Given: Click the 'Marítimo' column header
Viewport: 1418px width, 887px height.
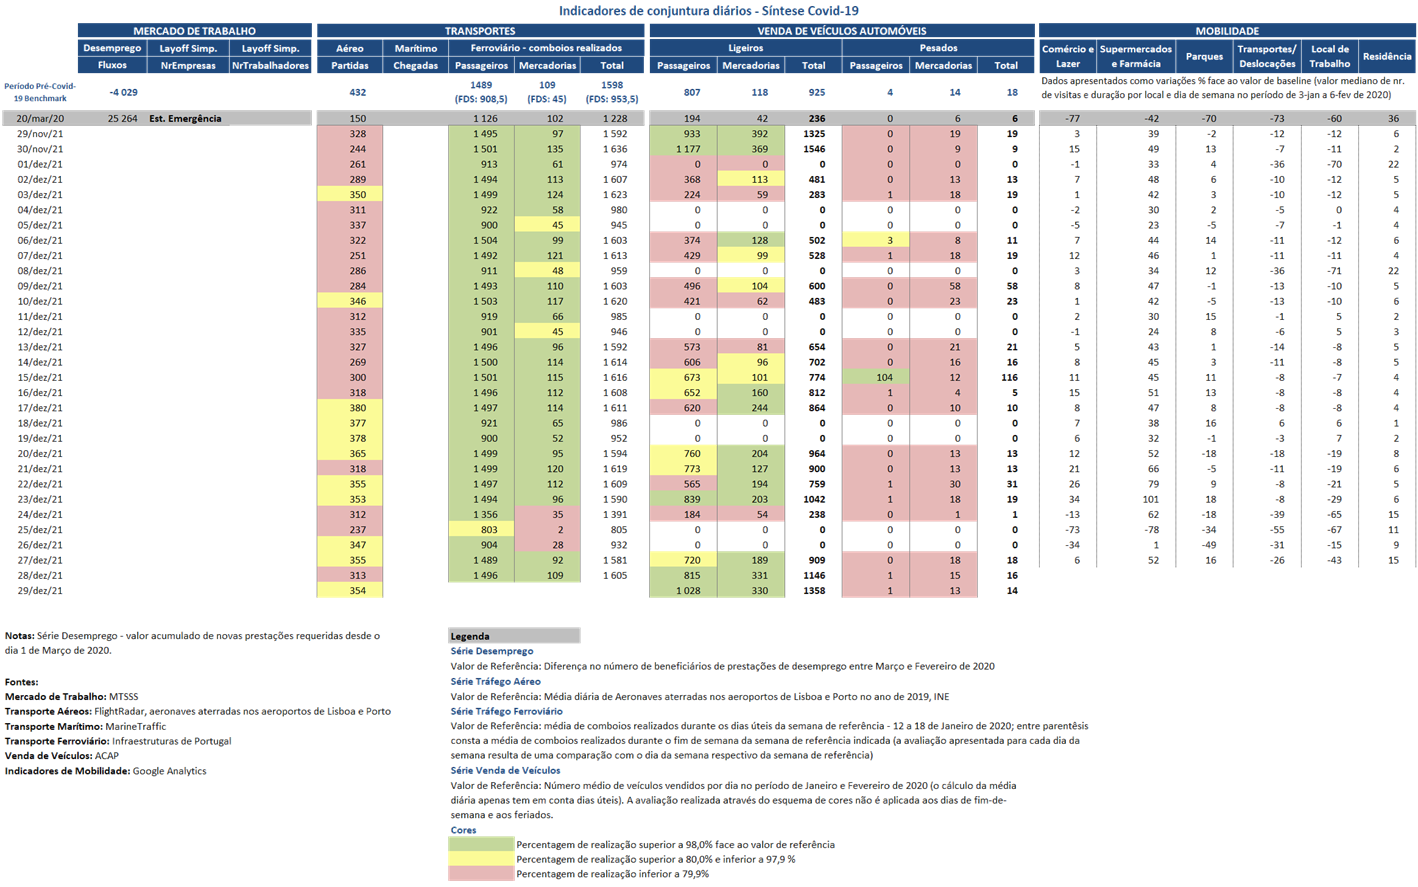Looking at the screenshot, I should click(x=415, y=48).
